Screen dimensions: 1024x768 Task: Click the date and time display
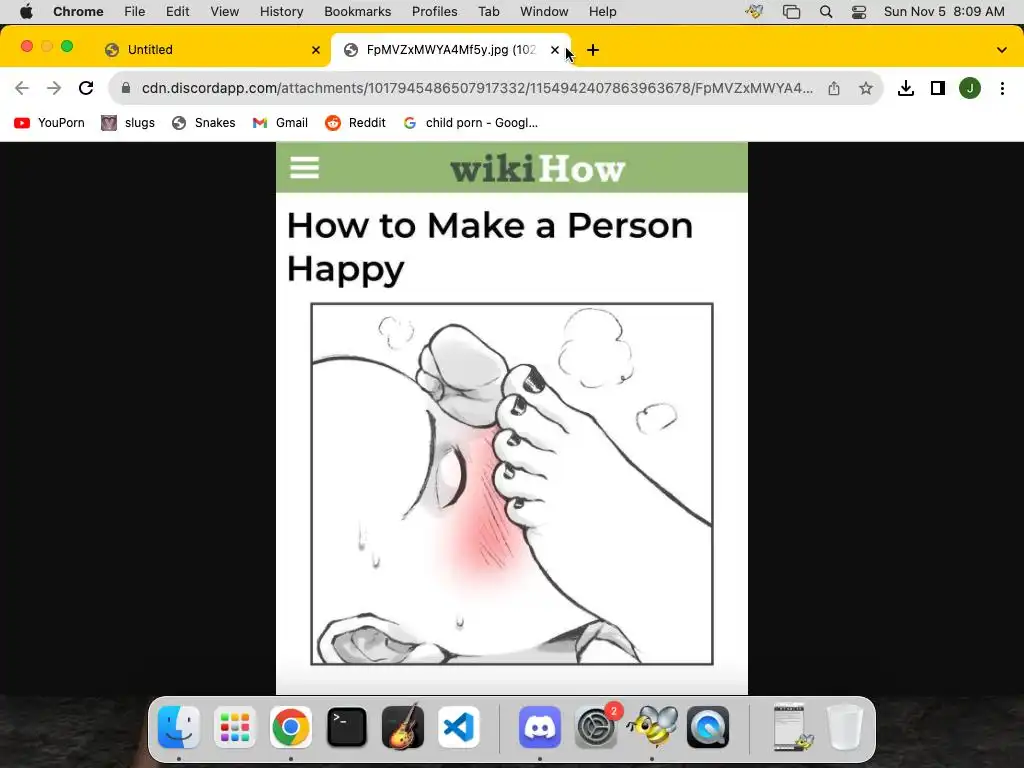[944, 12]
